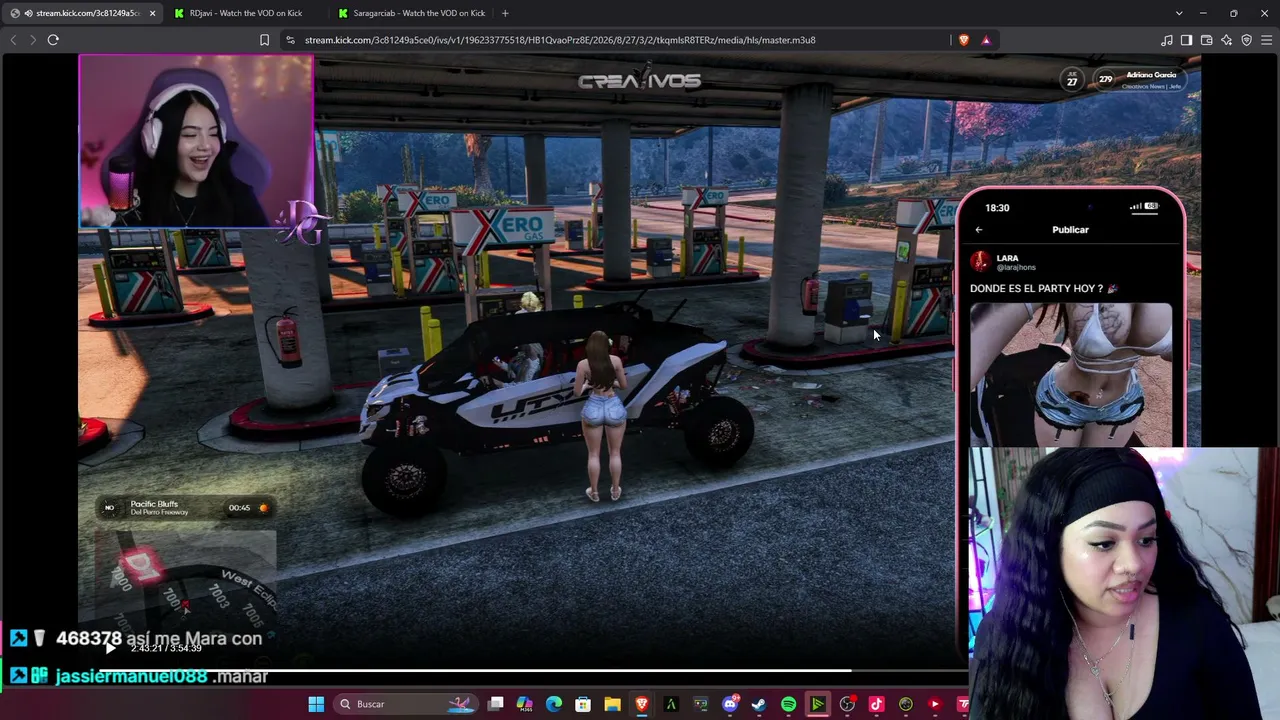Expand the tab search dropdown arrow
Screen dimensions: 1280x720
click(x=1179, y=13)
